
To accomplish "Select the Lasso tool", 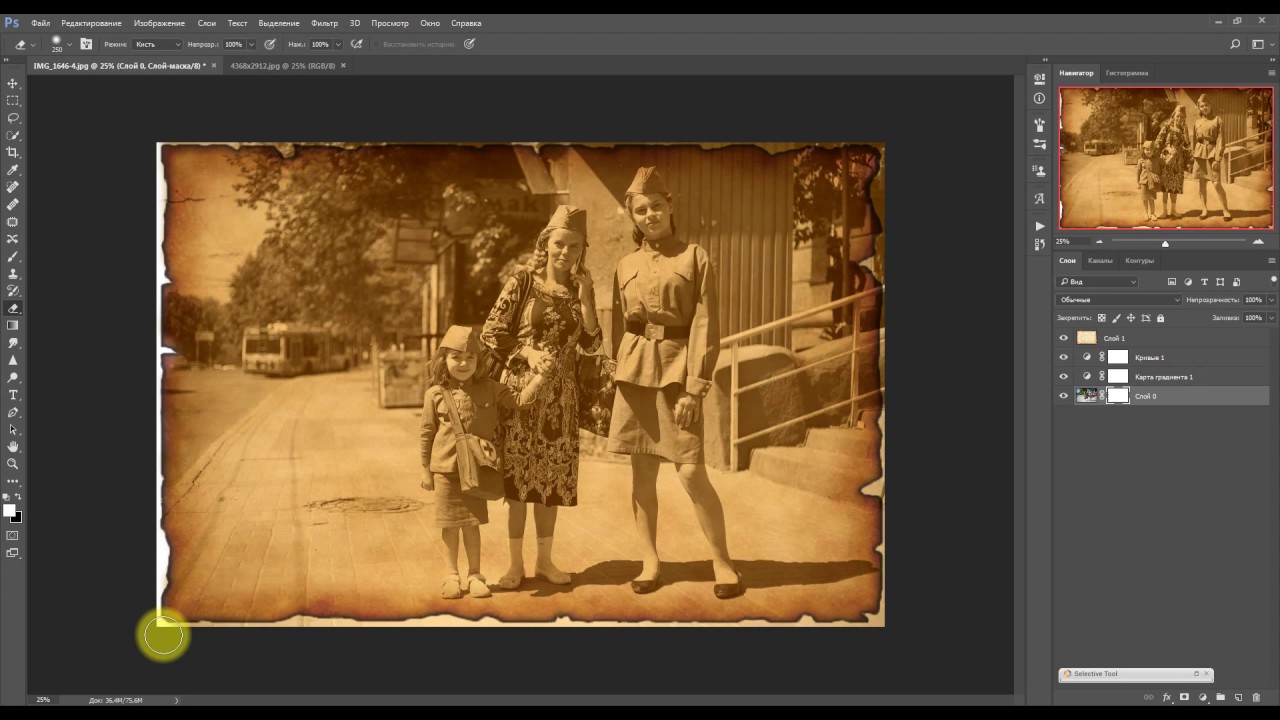I will [13, 118].
